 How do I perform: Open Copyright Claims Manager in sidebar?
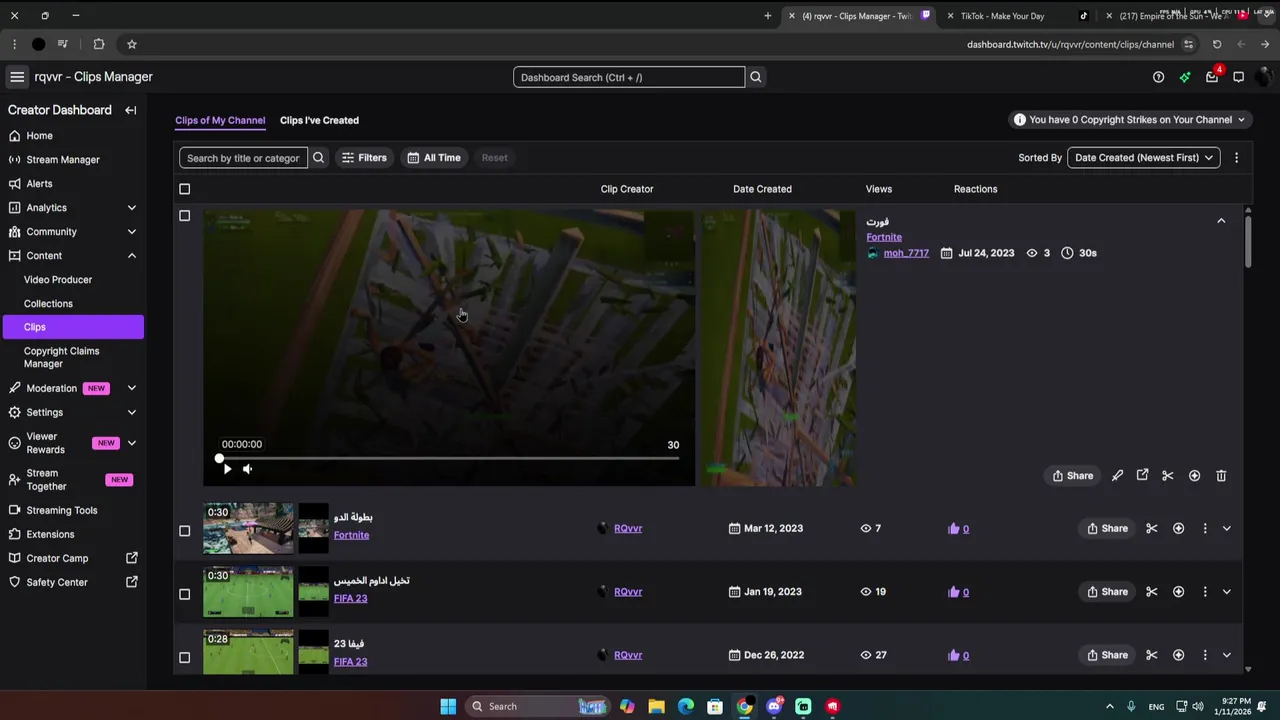click(61, 357)
